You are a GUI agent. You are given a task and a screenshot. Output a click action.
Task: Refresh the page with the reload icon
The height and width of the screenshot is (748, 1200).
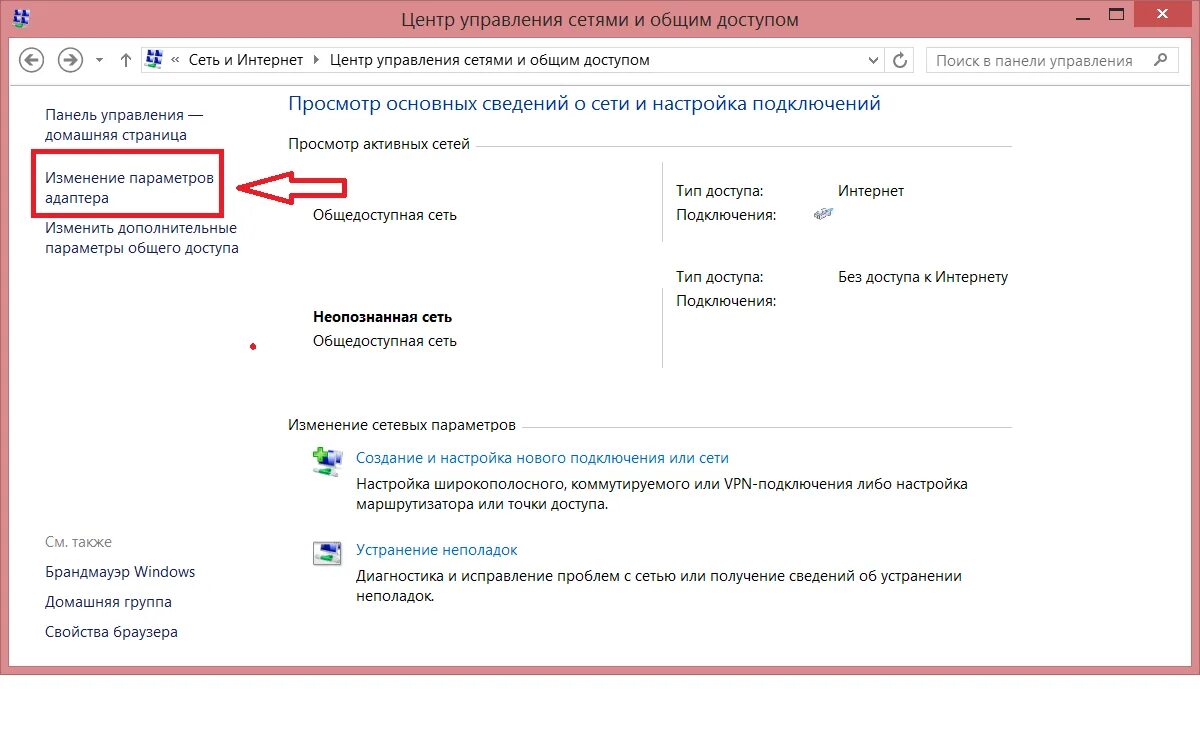900,60
